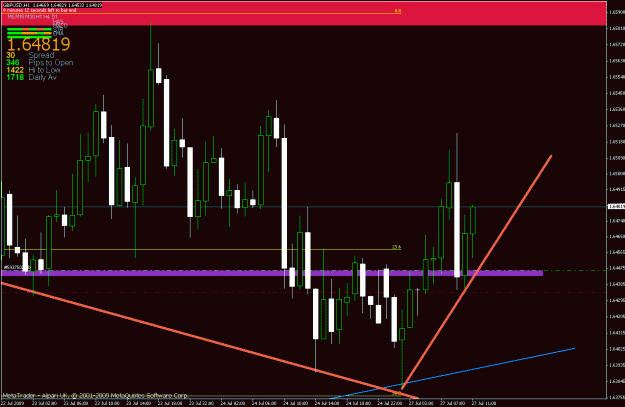Image resolution: width=625 pixels, height=407 pixels.
Task: Click the yellow spread value 30
Action: pos(11,55)
